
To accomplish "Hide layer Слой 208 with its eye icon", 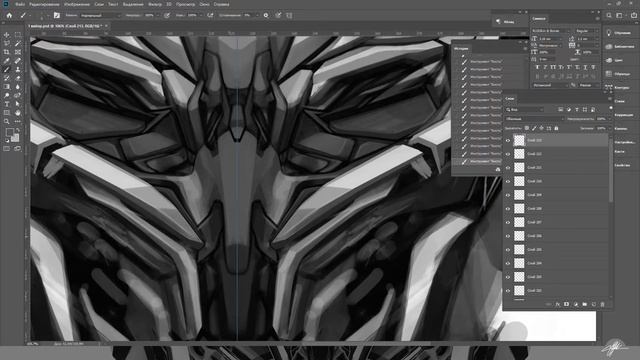I will [508, 209].
